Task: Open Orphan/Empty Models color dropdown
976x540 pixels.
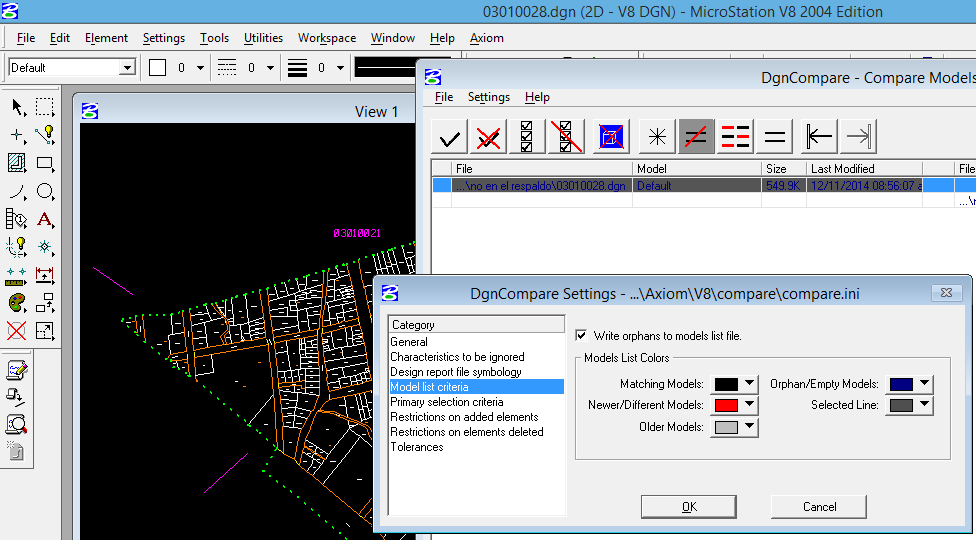Action: (924, 384)
